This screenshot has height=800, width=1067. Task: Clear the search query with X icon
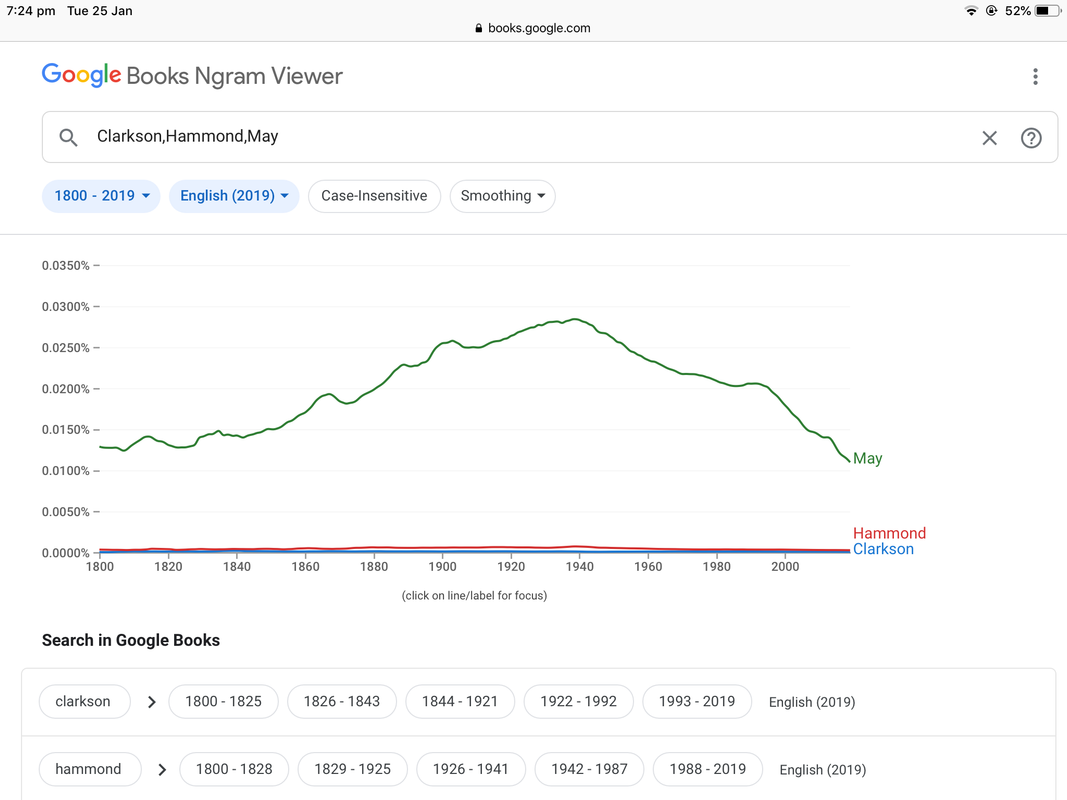[x=989, y=138]
